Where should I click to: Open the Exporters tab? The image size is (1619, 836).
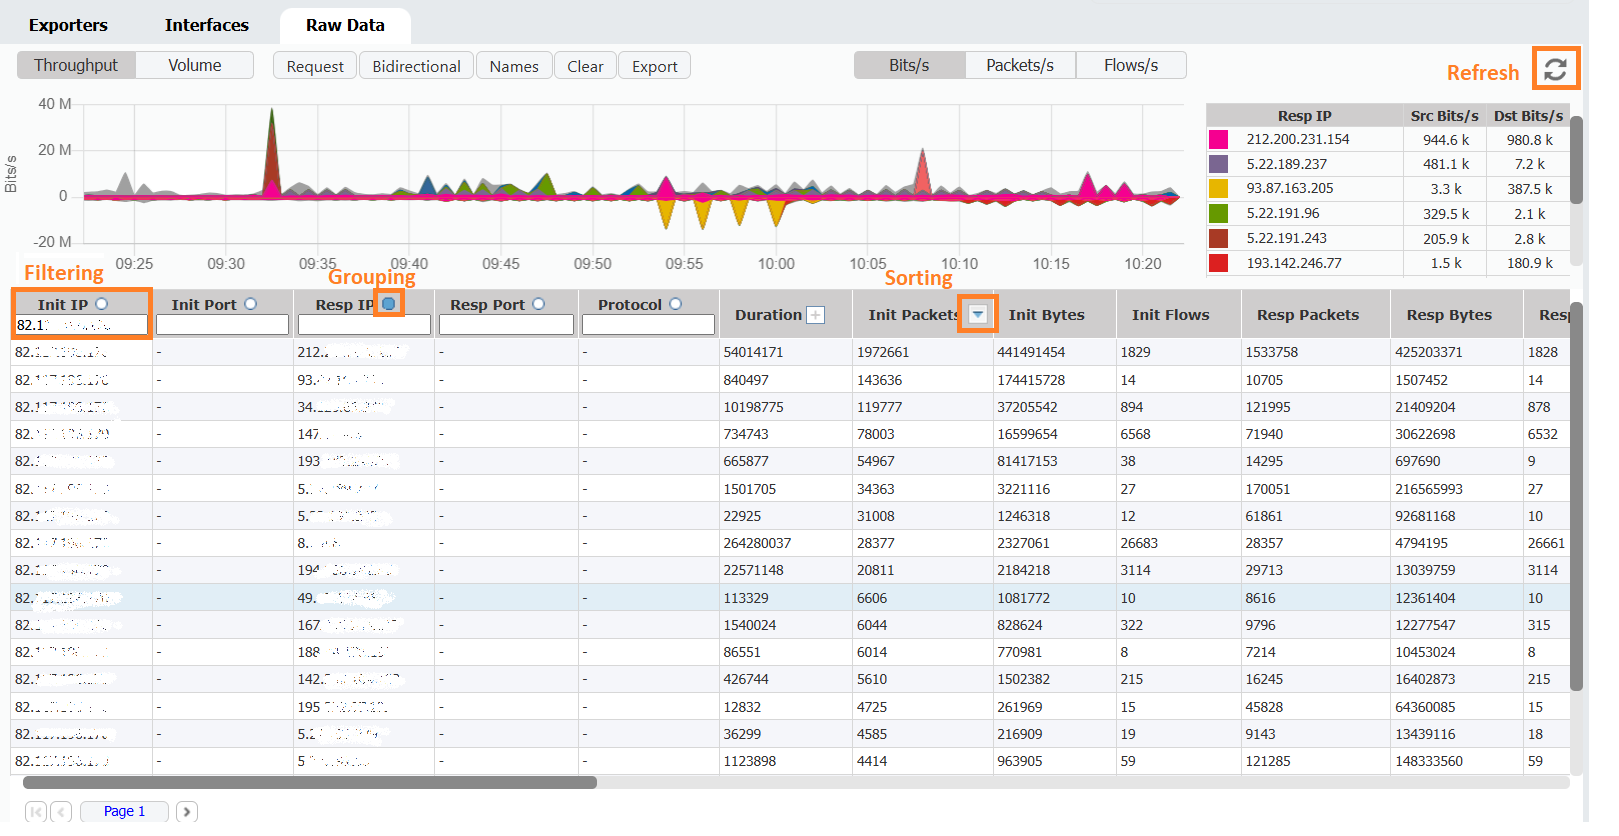(x=68, y=25)
